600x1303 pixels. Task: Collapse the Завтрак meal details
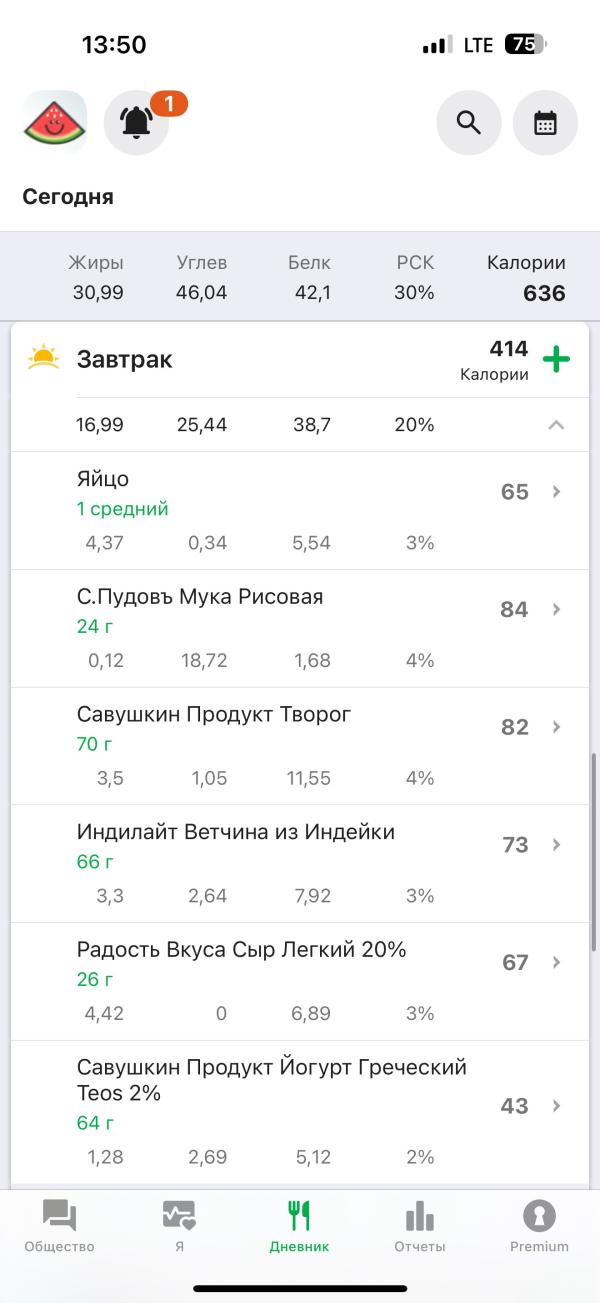pos(556,425)
